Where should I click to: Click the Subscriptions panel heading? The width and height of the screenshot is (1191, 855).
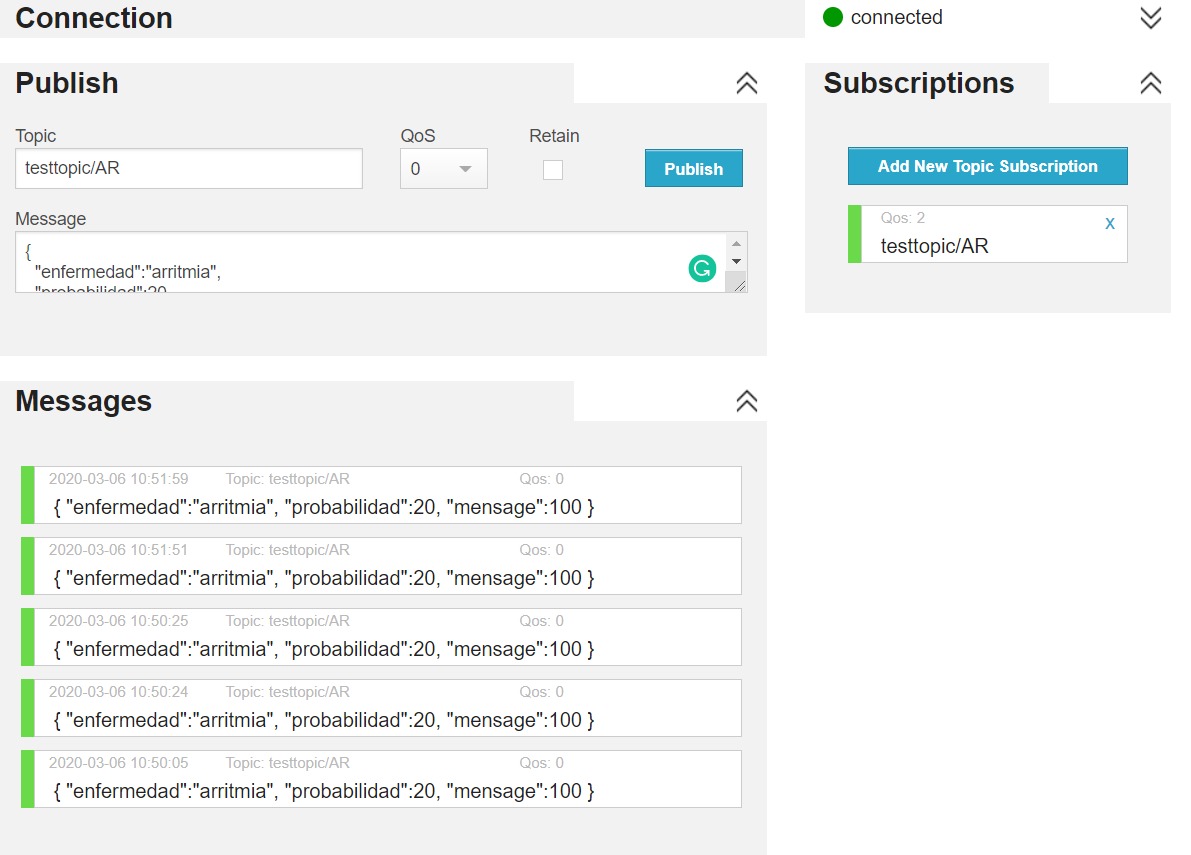coord(918,83)
